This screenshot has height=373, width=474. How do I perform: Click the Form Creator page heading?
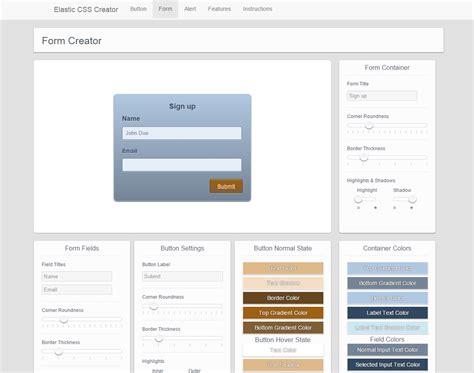pos(71,41)
